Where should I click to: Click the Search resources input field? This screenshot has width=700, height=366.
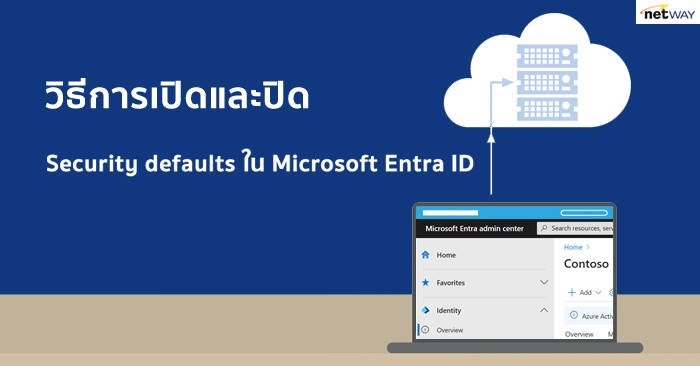coord(575,229)
